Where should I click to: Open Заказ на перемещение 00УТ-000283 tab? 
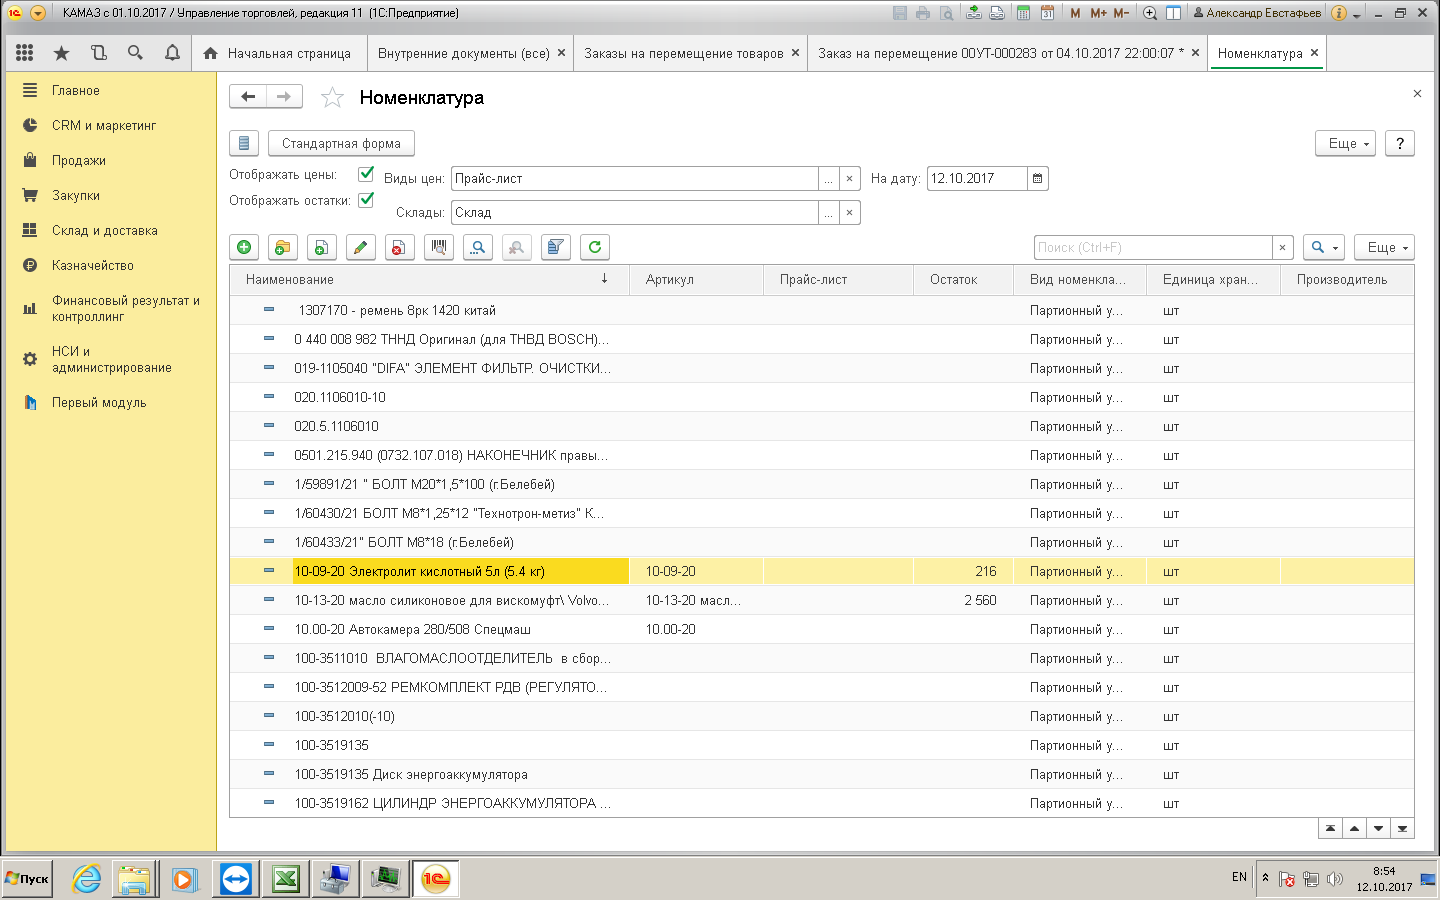tap(1008, 53)
